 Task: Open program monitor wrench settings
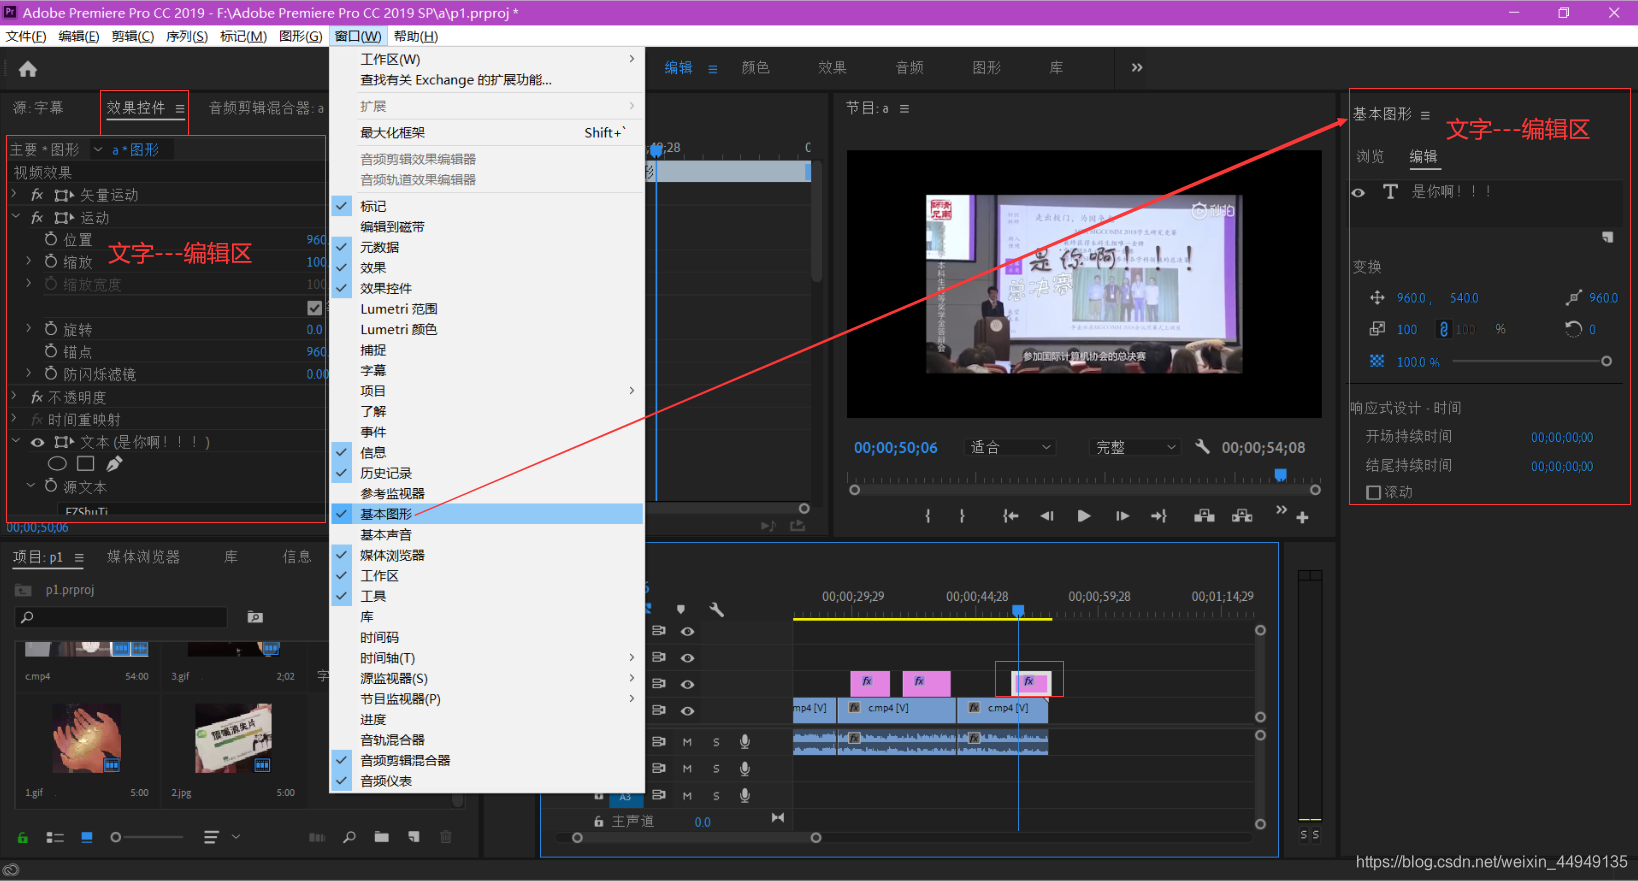point(1203,447)
